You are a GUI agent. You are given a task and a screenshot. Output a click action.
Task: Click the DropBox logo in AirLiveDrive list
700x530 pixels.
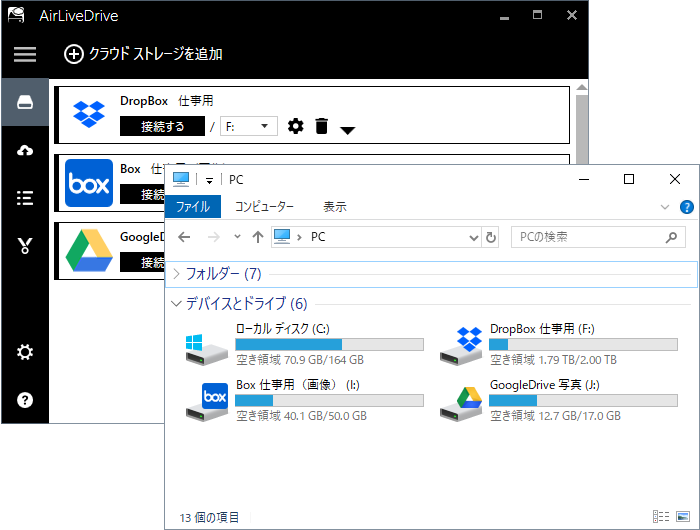[89, 114]
